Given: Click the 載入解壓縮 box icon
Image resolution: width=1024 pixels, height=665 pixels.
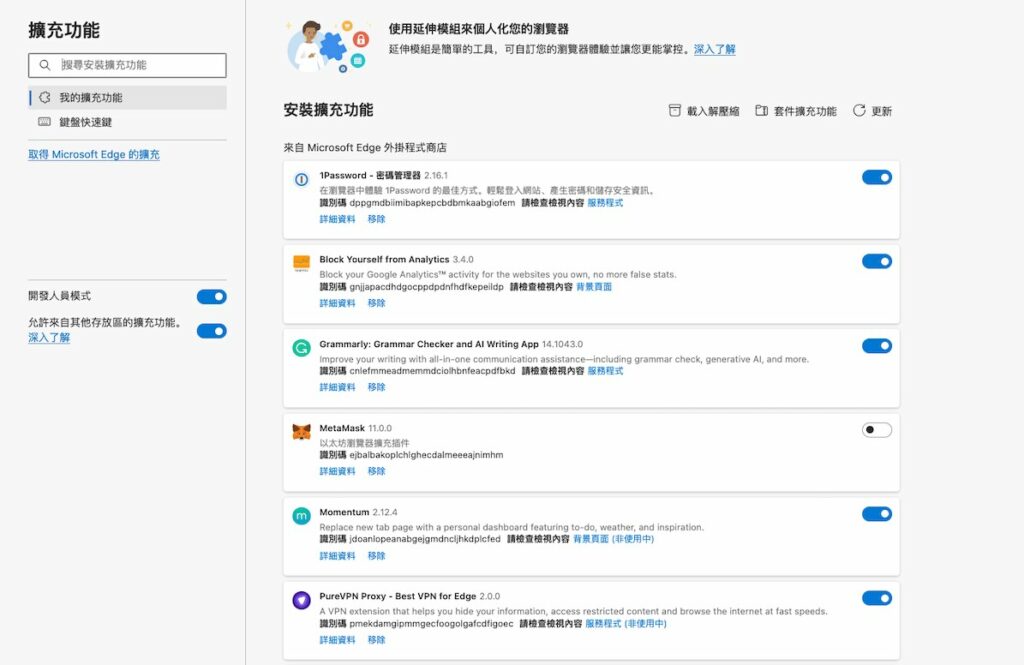Looking at the screenshot, I should point(675,110).
